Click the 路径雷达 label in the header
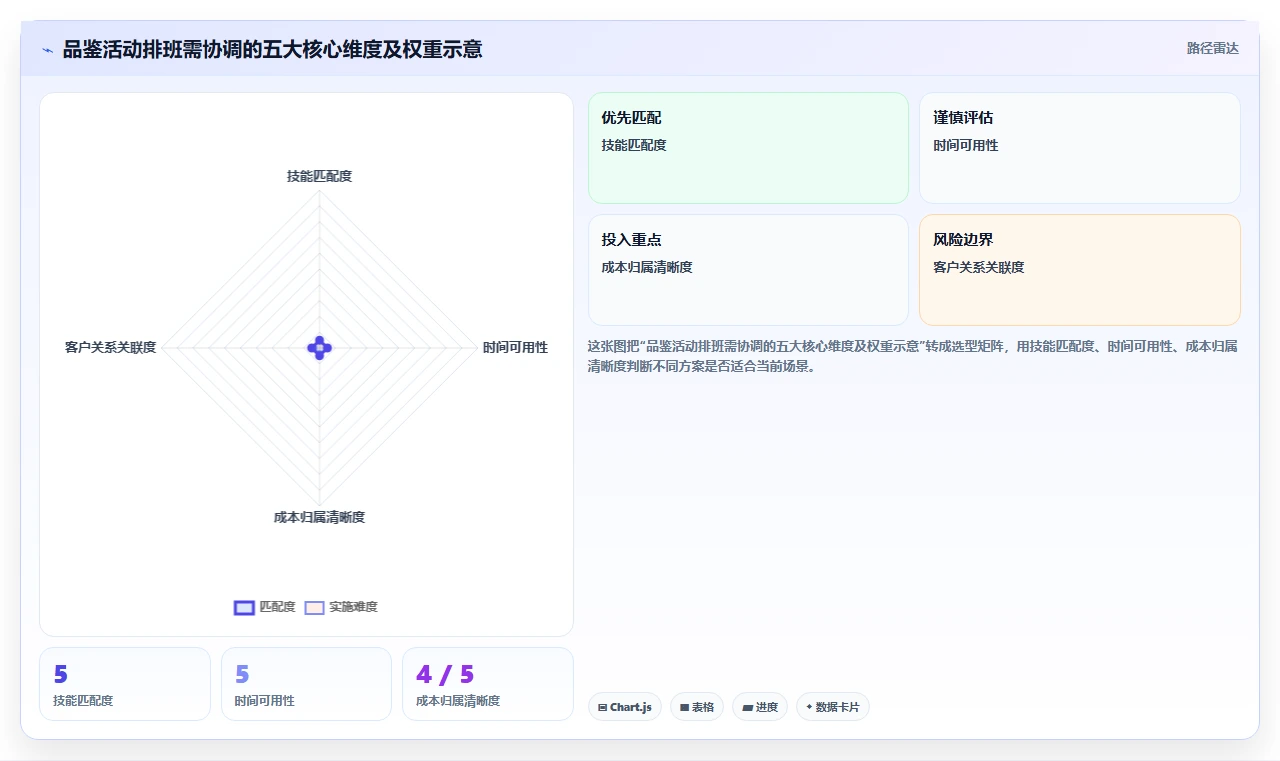 [1212, 48]
